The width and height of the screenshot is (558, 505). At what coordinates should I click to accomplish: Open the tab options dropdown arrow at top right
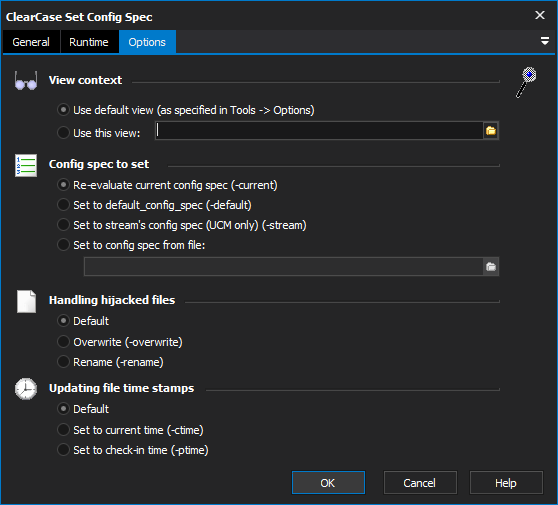544,41
